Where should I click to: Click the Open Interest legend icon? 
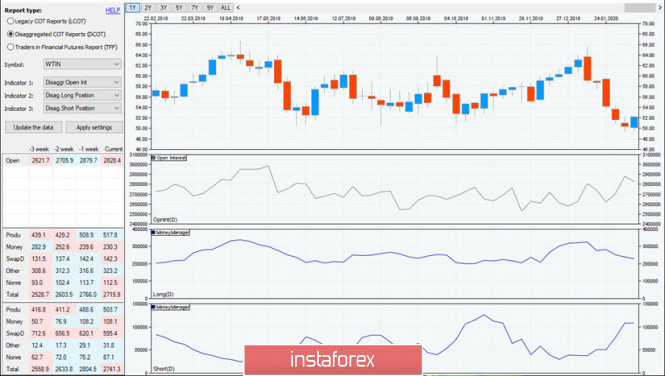point(154,158)
